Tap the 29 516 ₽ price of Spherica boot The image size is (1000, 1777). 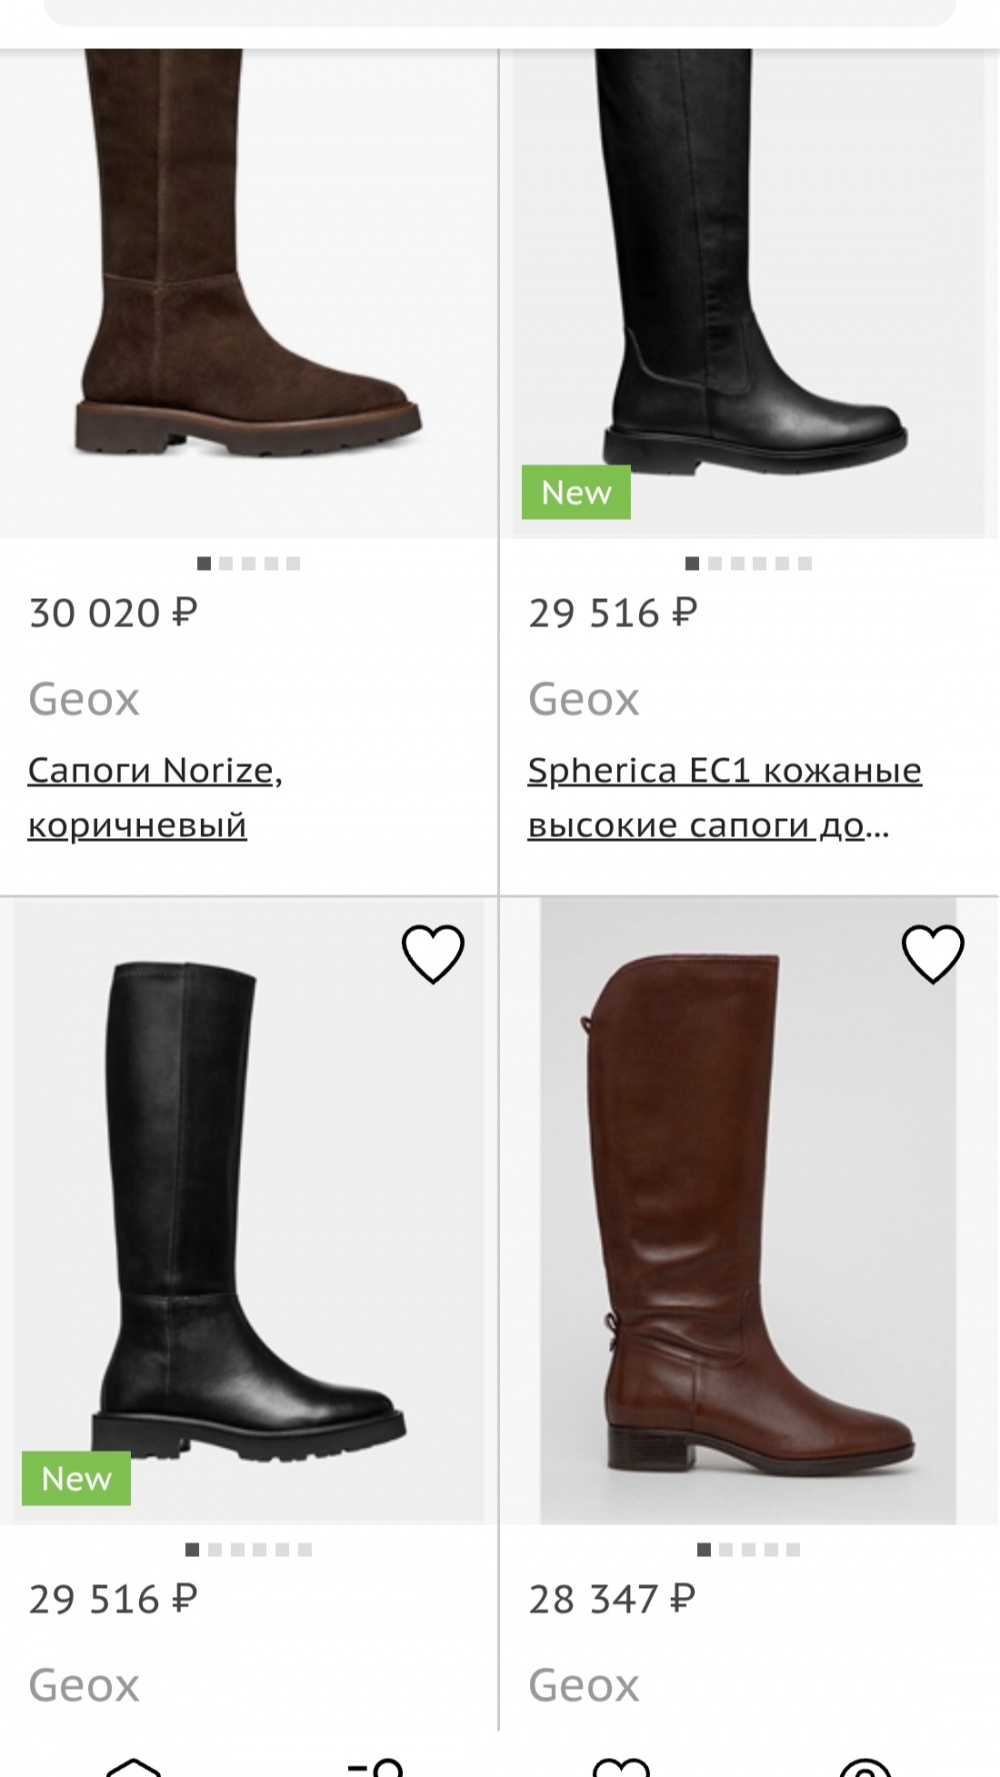click(612, 613)
